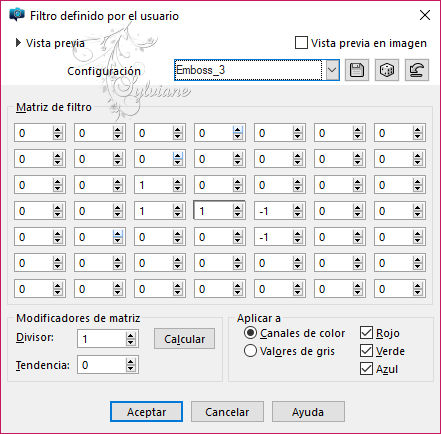
Task: Expand the Vista previa disclosure triangle
Action: (18, 43)
